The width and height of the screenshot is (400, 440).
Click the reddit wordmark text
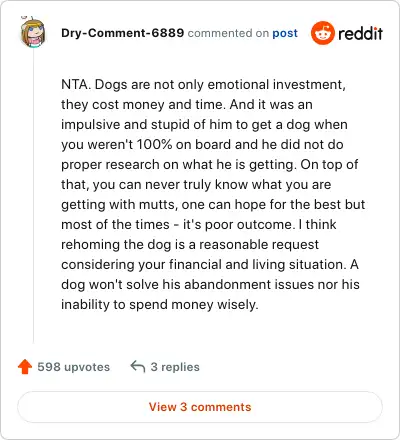(x=360, y=34)
